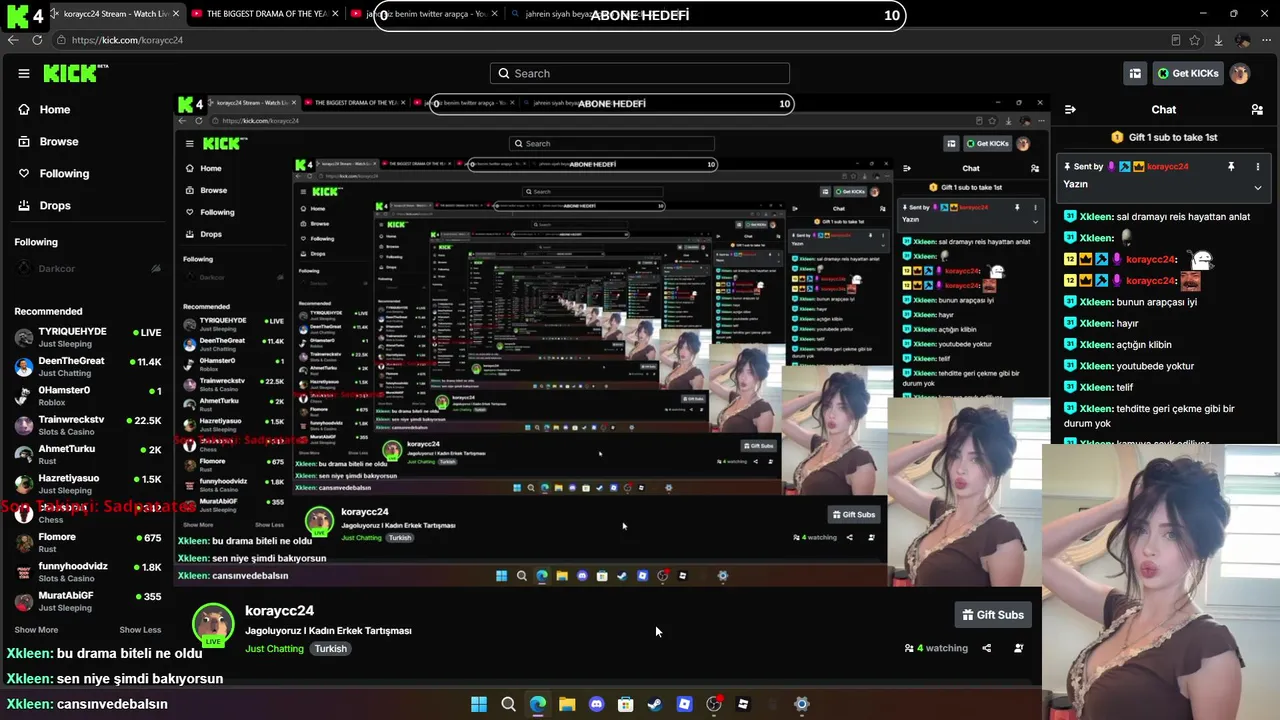1280x720 pixels.
Task: Click the follow icon right of the share icon
Action: coord(1019,648)
